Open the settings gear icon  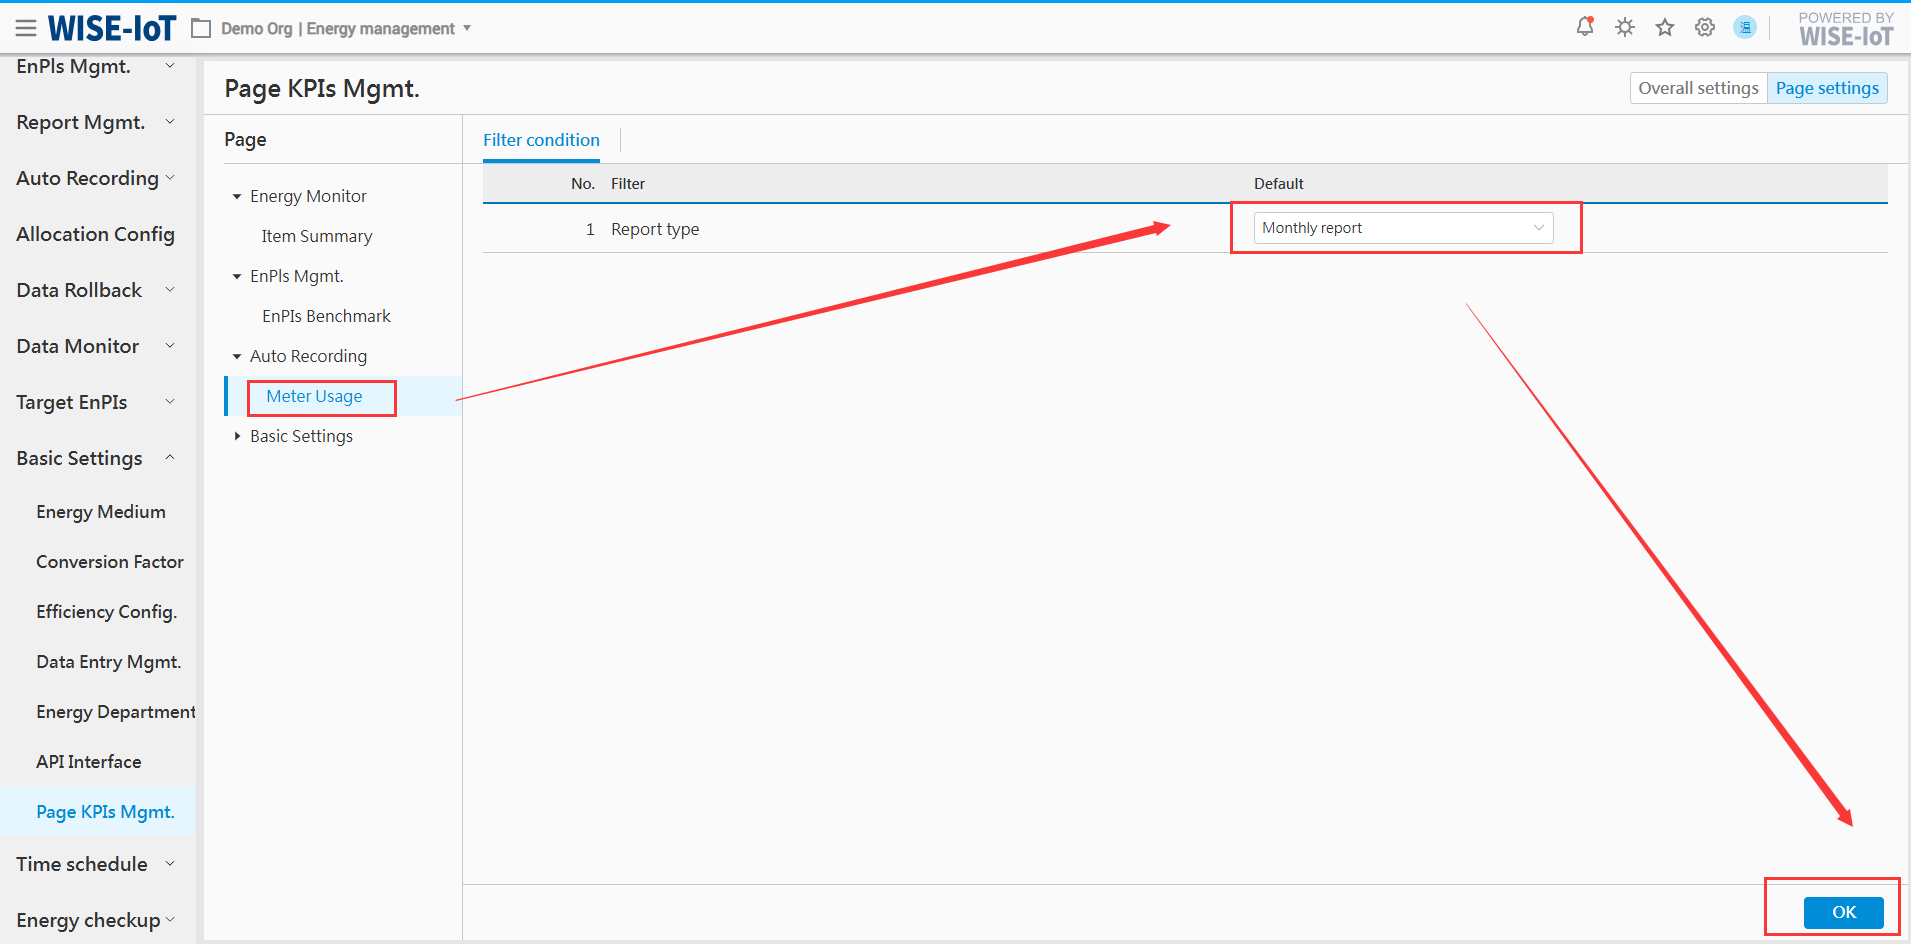point(1705,28)
